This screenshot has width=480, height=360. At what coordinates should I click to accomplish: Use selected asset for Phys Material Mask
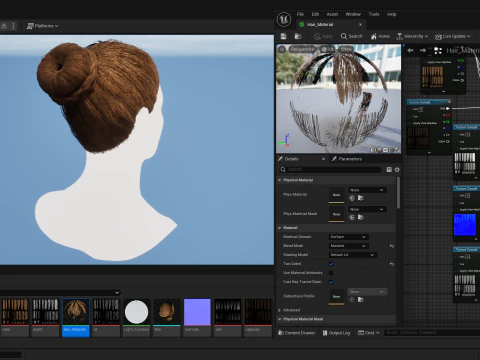[352, 217]
